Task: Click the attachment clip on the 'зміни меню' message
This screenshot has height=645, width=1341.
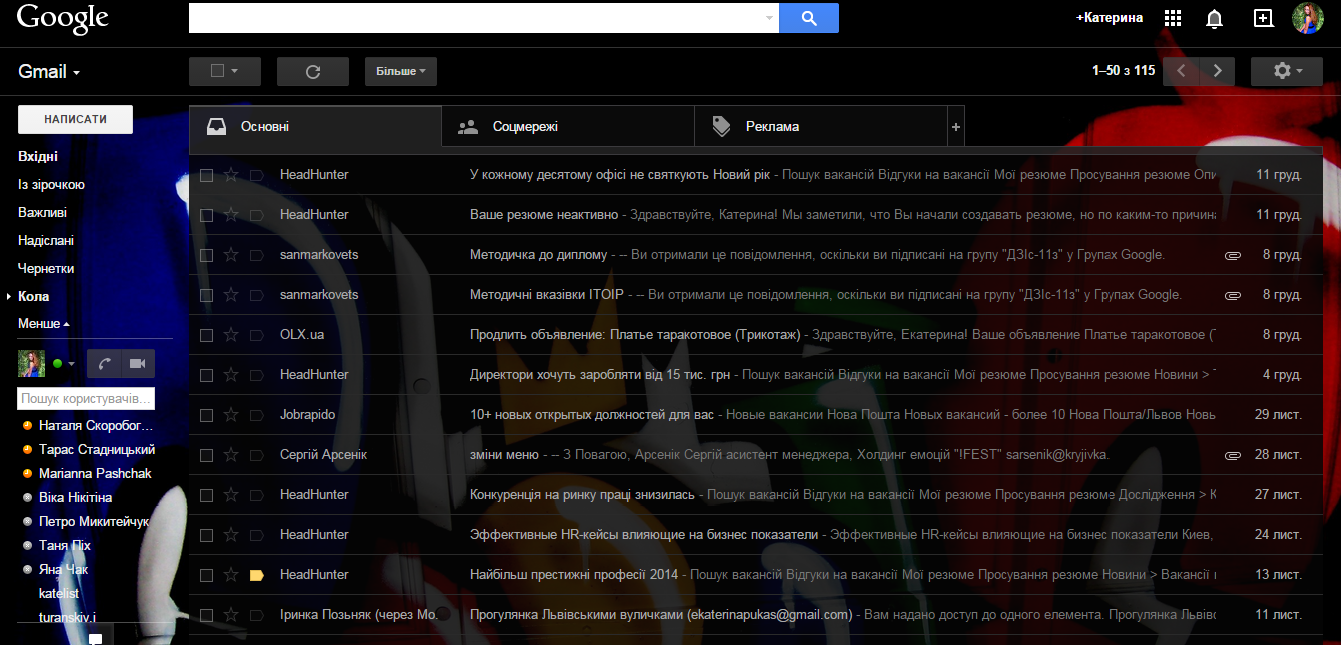Action: [1233, 455]
